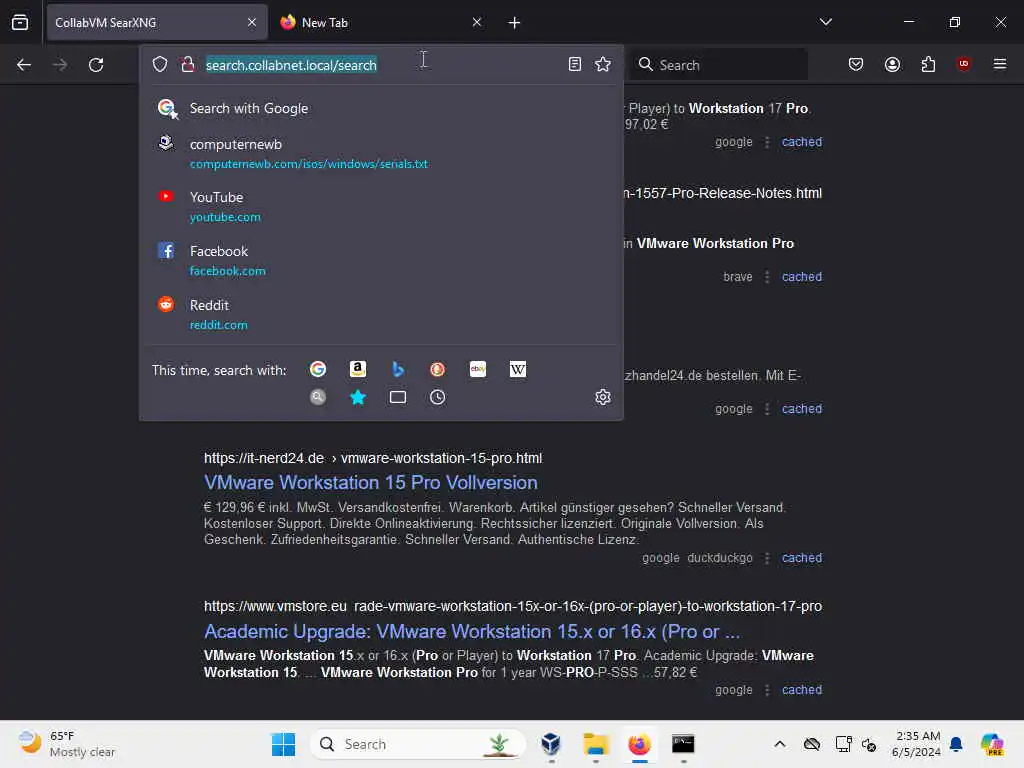Open Copilot preview icon in taskbar
Image resolution: width=1024 pixels, height=768 pixels.
(992, 744)
